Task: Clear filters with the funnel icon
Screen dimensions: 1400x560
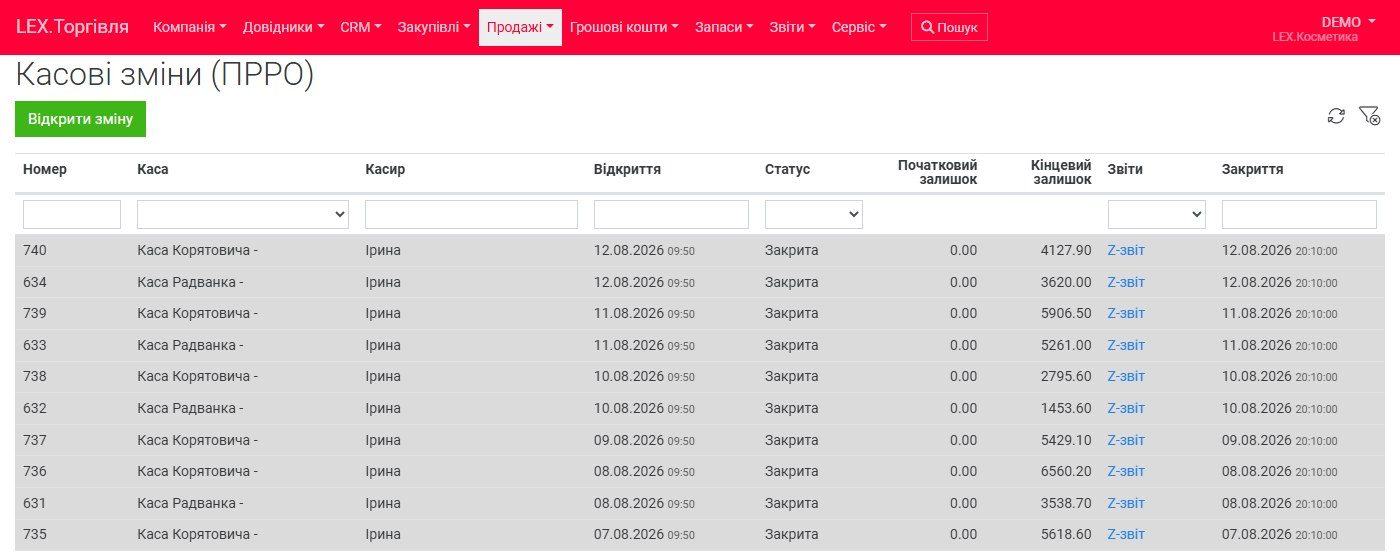Action: click(x=1369, y=117)
